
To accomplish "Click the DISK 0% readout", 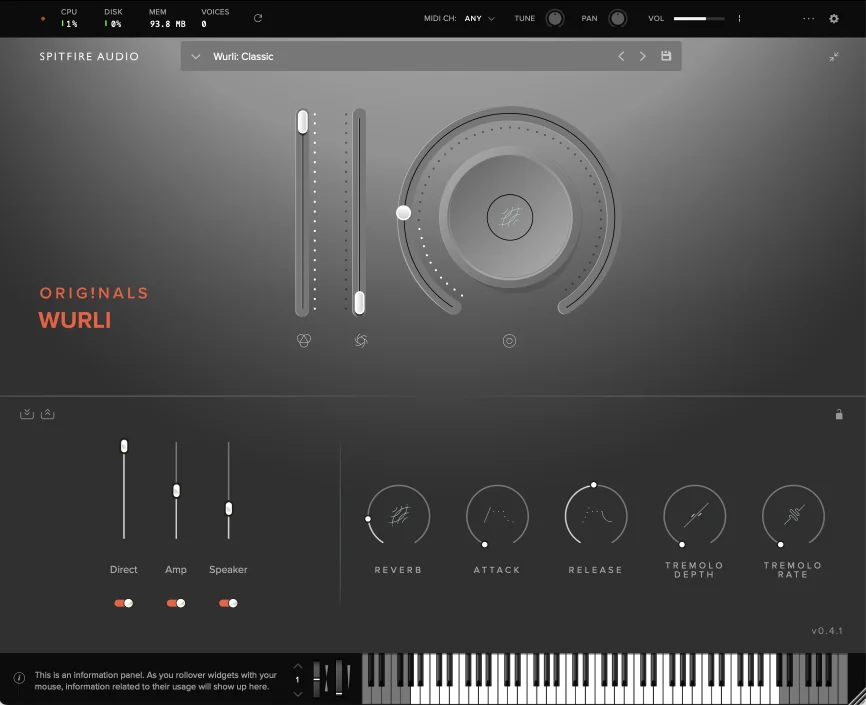I will (x=113, y=18).
